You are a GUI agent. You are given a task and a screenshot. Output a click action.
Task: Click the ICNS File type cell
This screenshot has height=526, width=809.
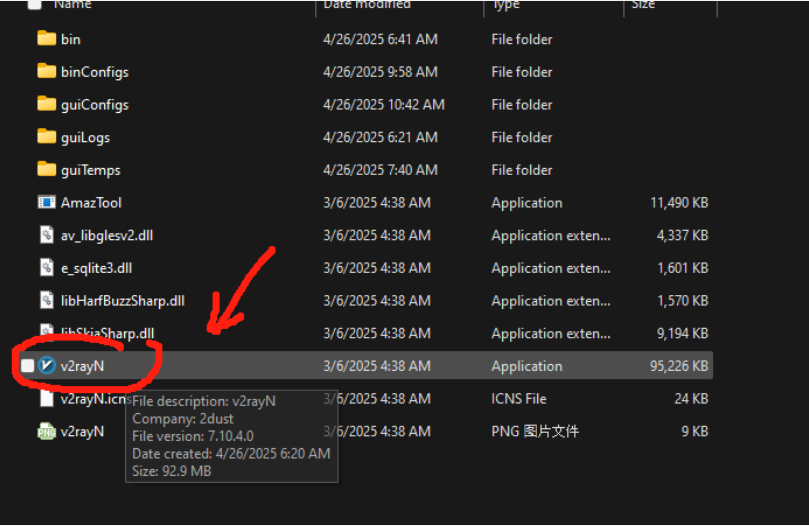coord(519,399)
